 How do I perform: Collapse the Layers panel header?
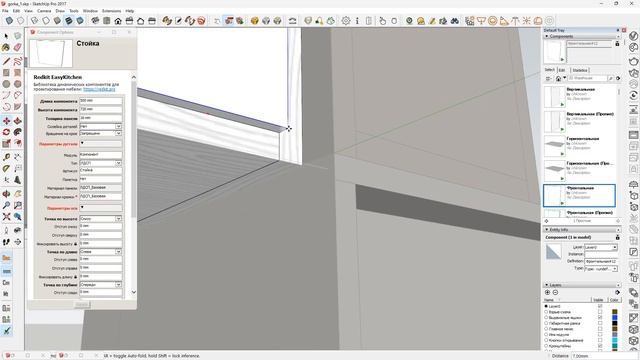pos(582,285)
